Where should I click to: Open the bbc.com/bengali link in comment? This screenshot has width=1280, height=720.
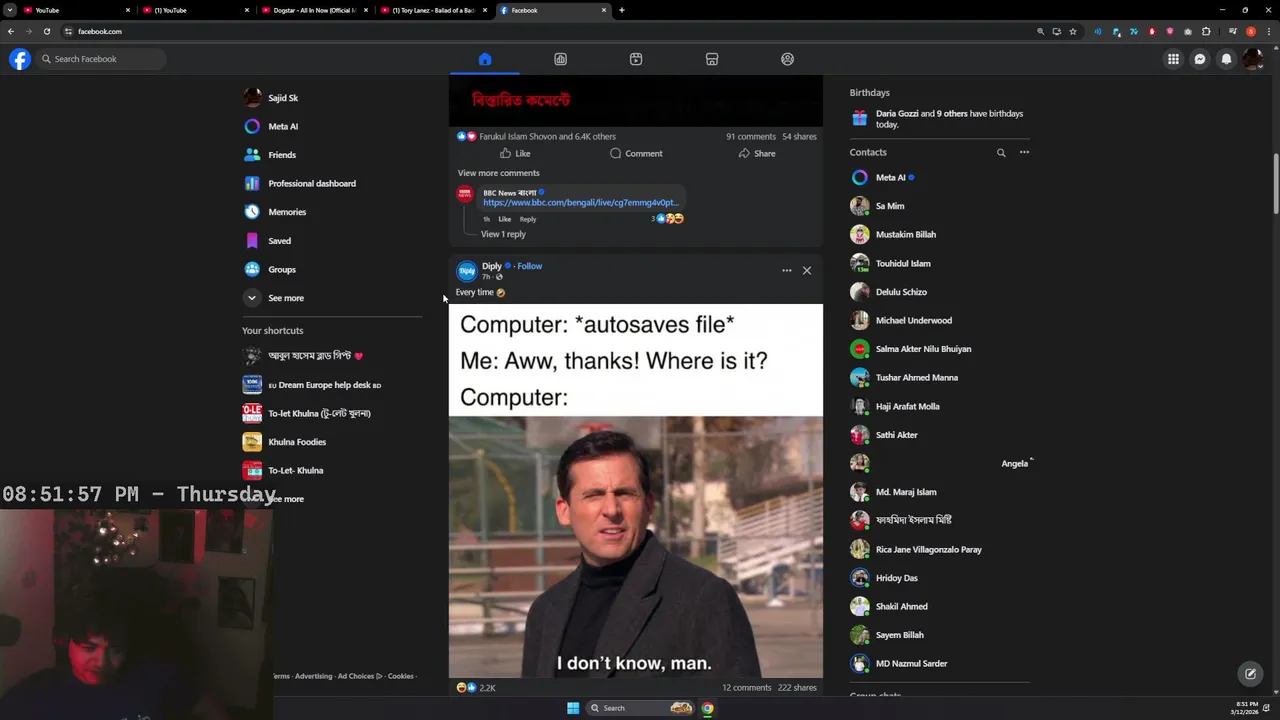(581, 203)
